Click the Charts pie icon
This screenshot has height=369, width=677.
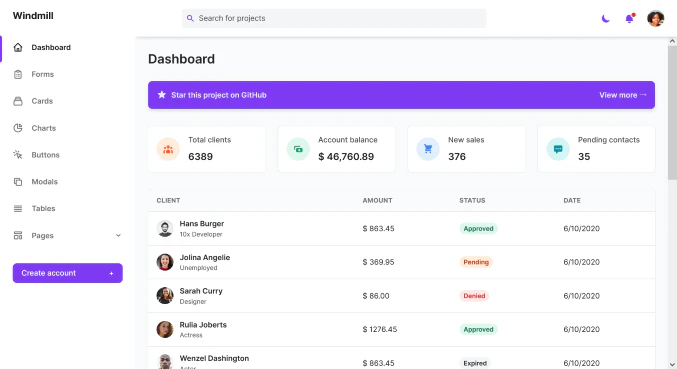tap(18, 128)
